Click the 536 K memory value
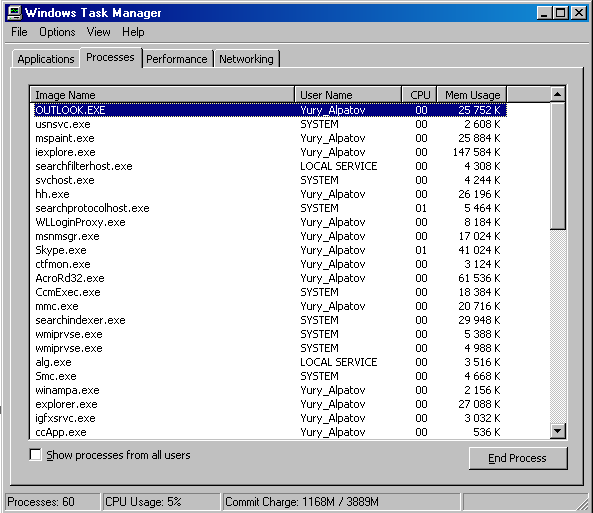Screen dimensions: 593x513 point(487,432)
